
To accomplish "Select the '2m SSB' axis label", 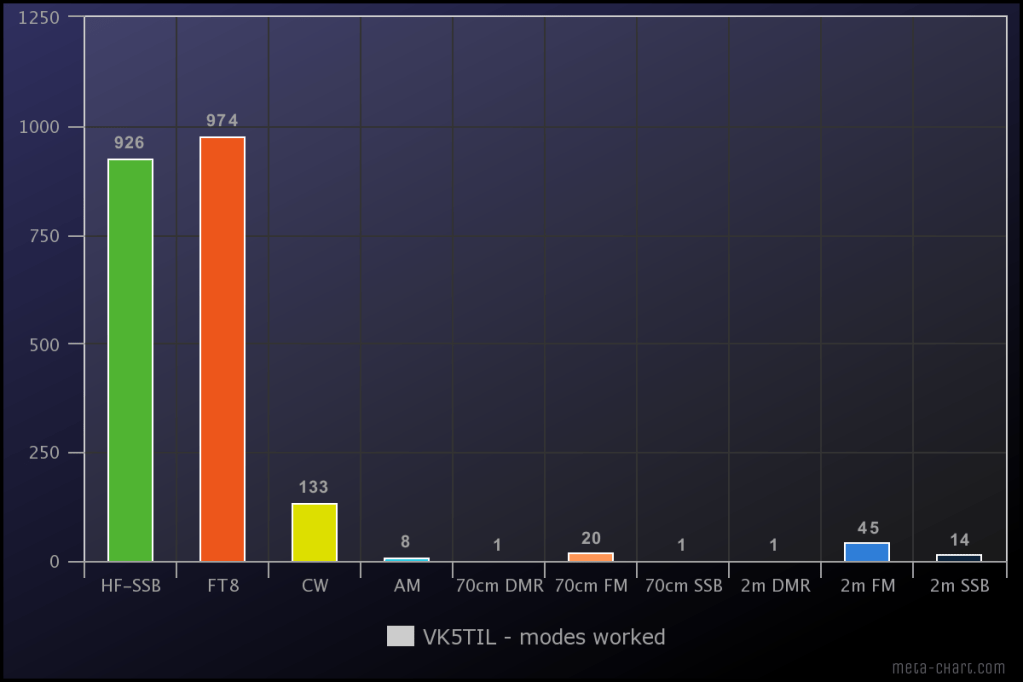I will coord(959,586).
